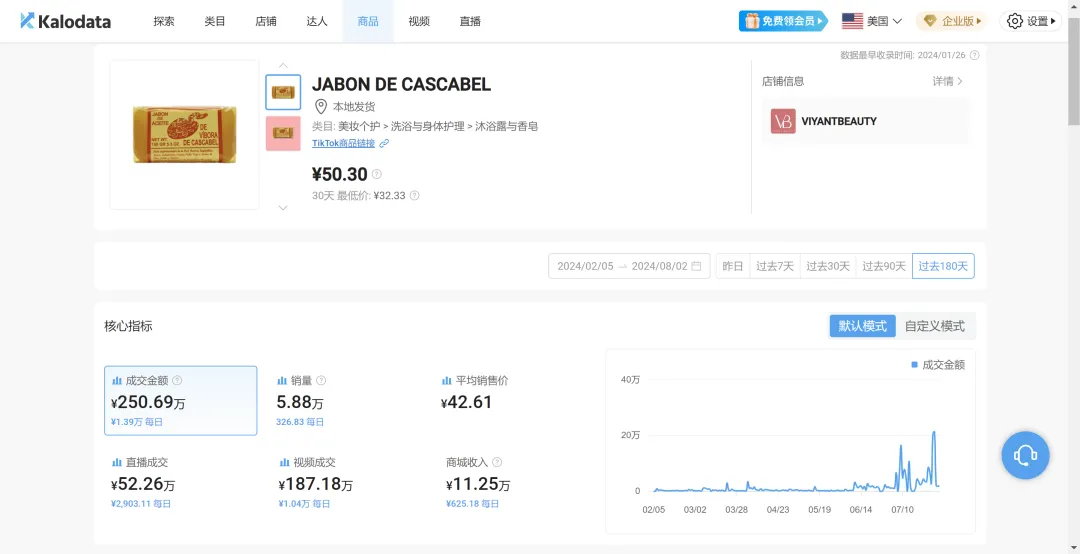The image size is (1080, 554).
Task: Click the customer support headset icon
Action: (1025, 456)
